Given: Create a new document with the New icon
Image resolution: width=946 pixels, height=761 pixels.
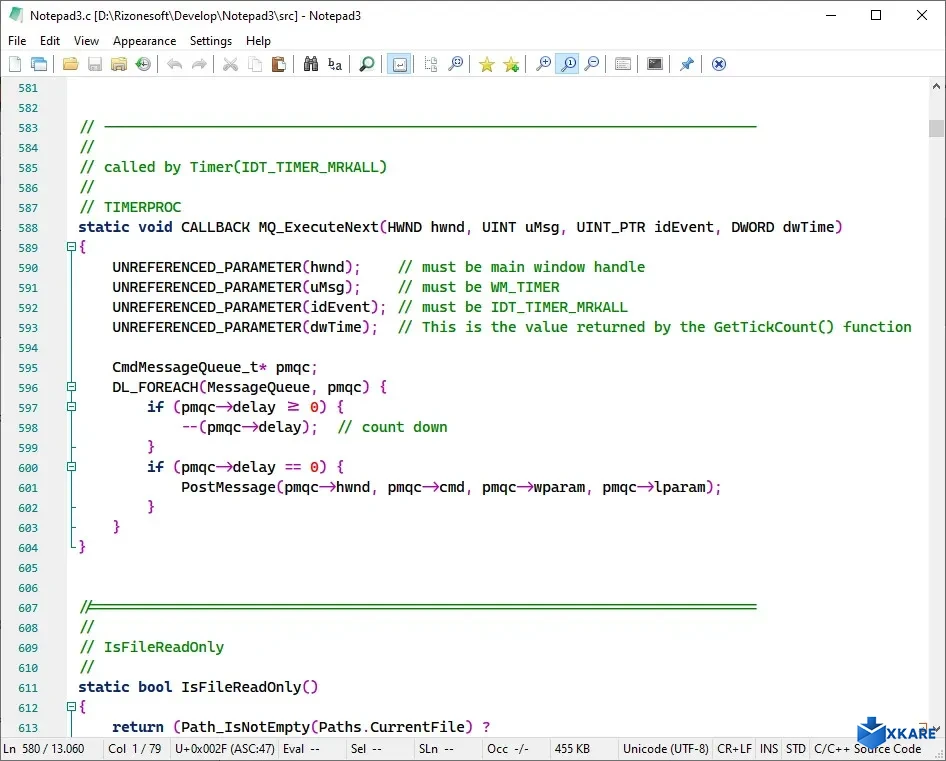Looking at the screenshot, I should pos(15,64).
